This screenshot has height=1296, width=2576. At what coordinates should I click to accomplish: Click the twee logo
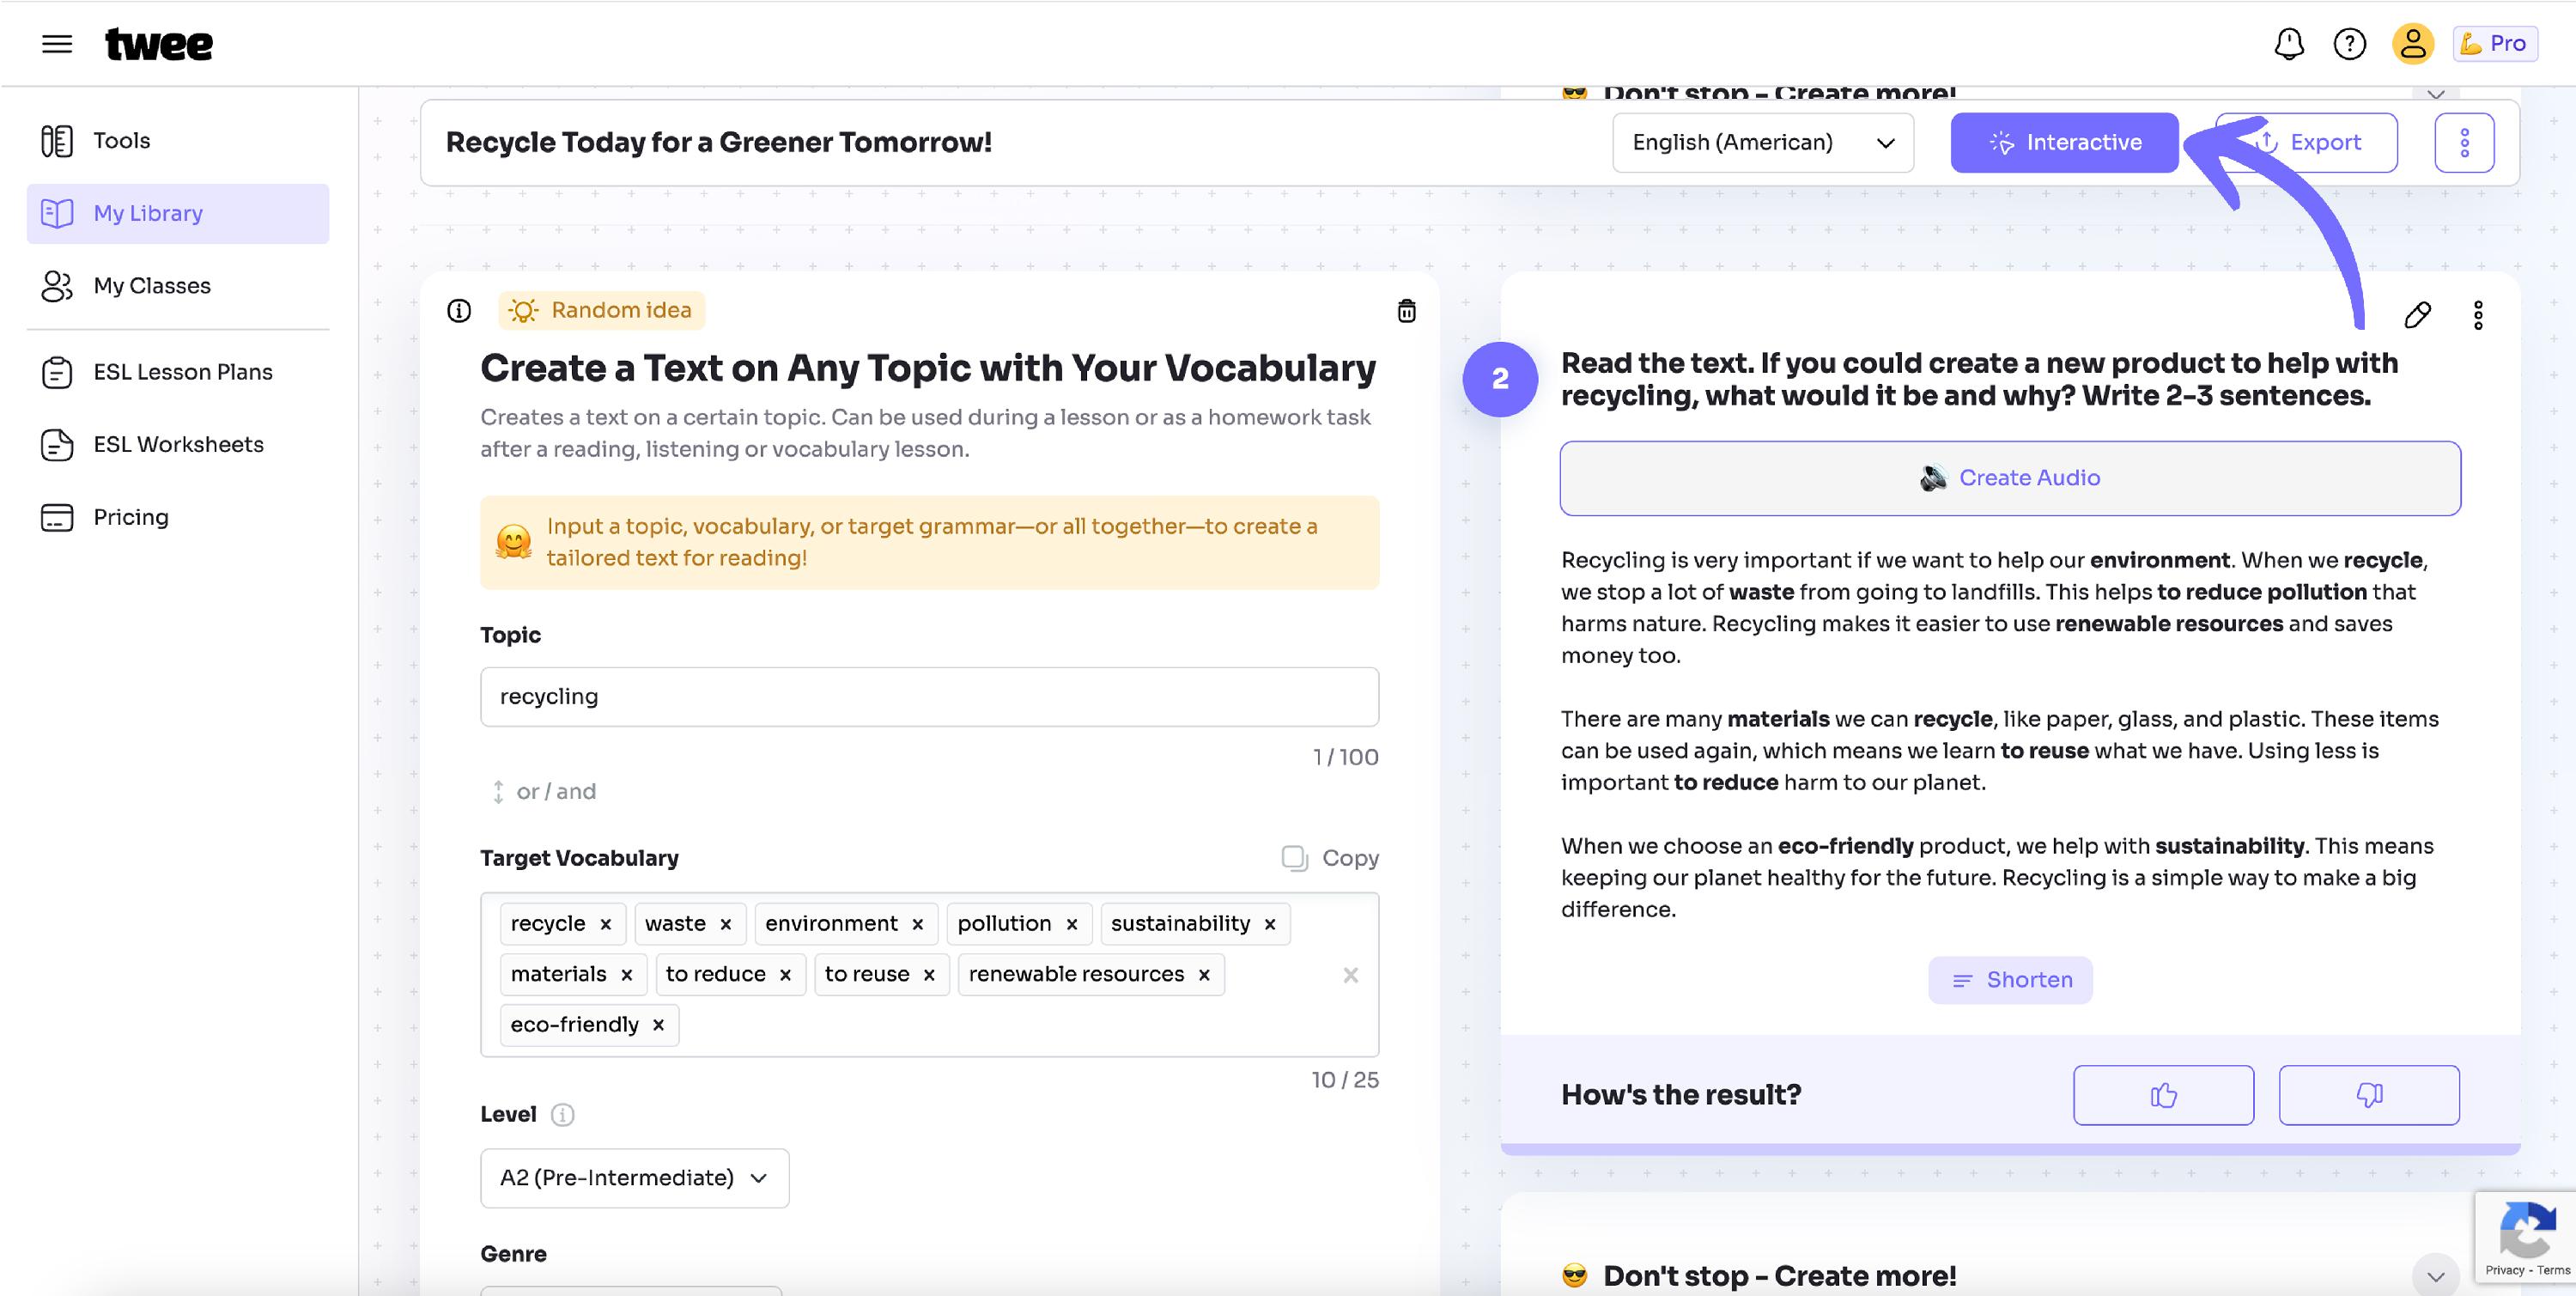[x=159, y=44]
